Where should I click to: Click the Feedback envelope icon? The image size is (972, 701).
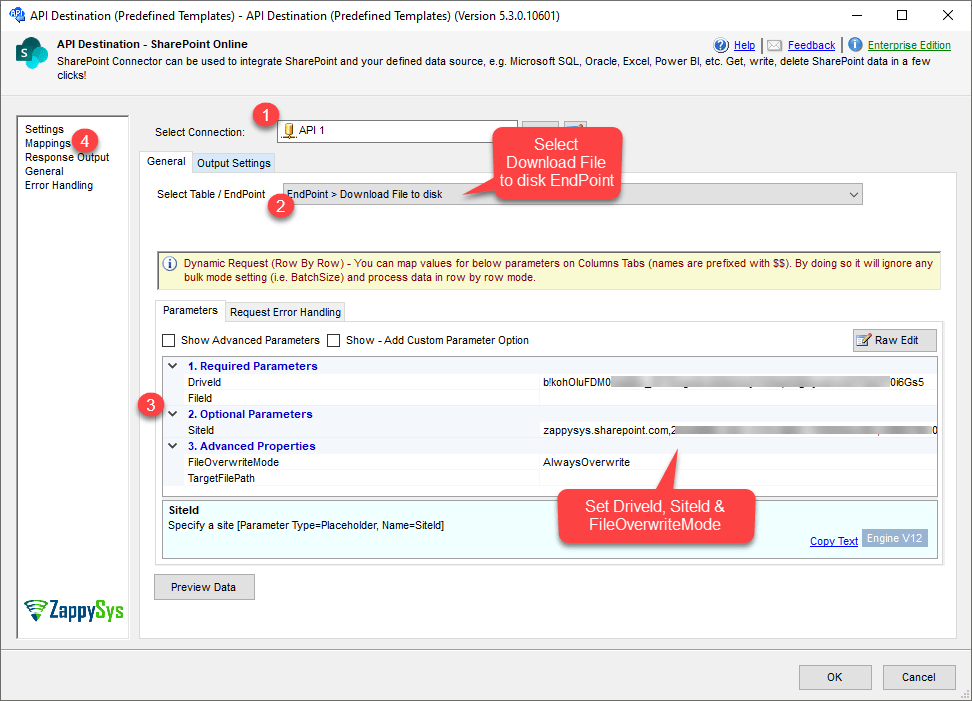click(775, 45)
